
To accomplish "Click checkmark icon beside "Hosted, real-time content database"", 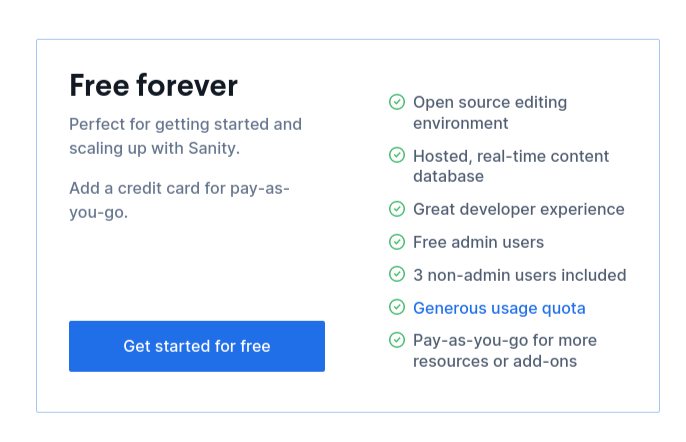I will point(397,156).
